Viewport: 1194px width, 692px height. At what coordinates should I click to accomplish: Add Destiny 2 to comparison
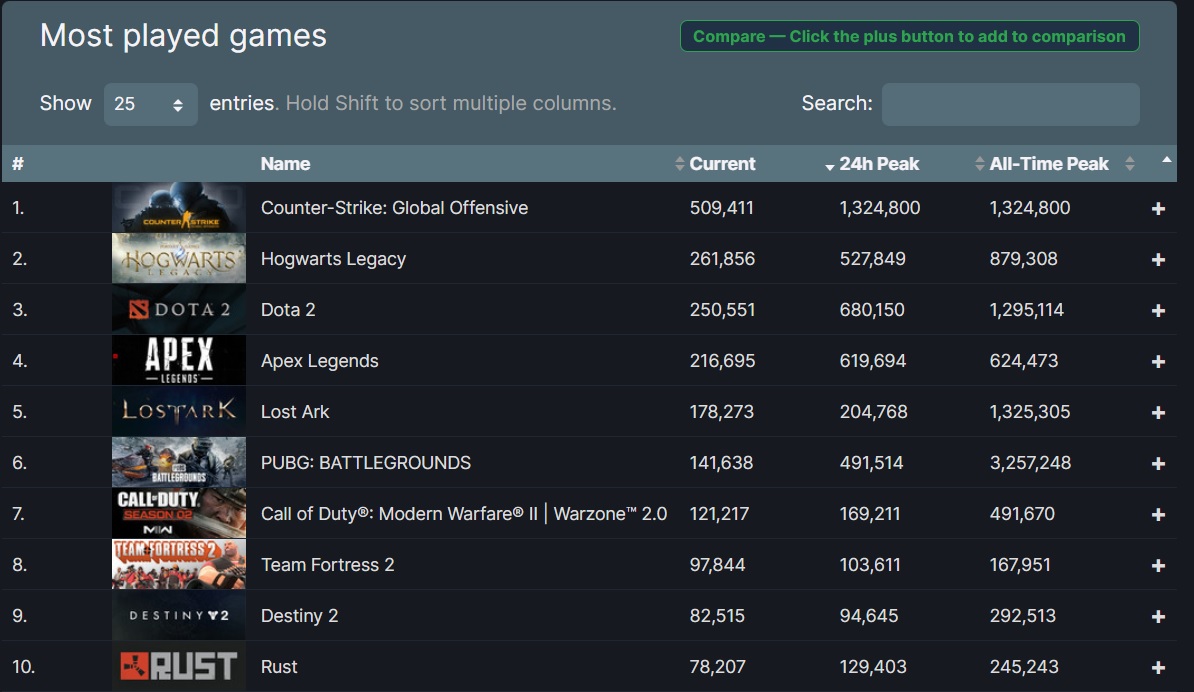[x=1158, y=617]
